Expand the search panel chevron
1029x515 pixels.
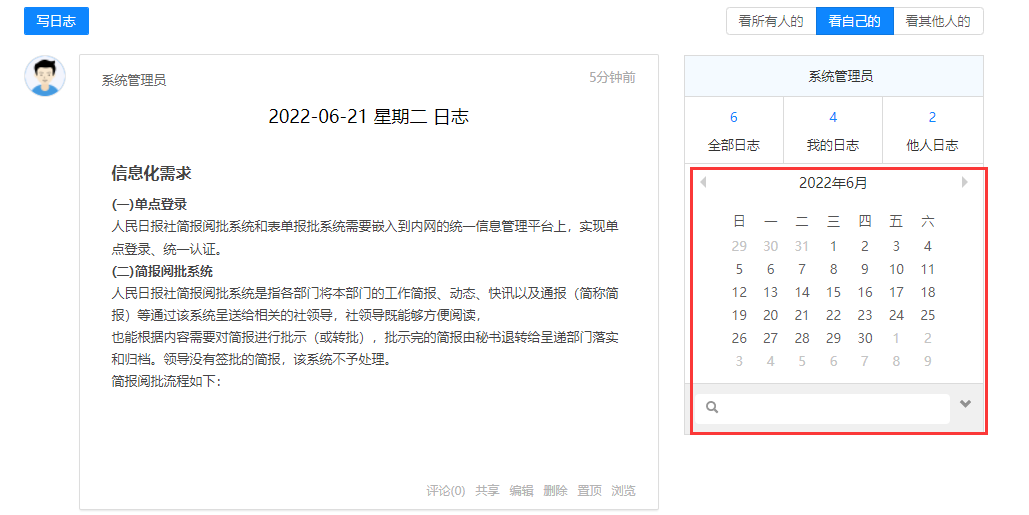point(965,404)
